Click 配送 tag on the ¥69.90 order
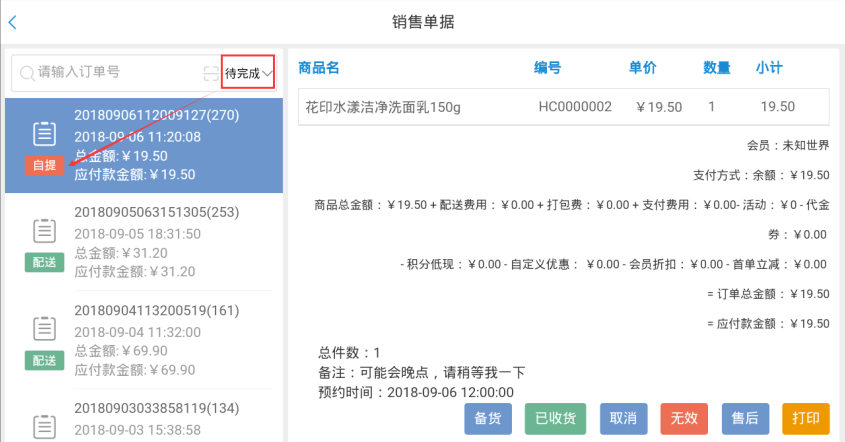Image resolution: width=845 pixels, height=442 pixels. [x=44, y=361]
